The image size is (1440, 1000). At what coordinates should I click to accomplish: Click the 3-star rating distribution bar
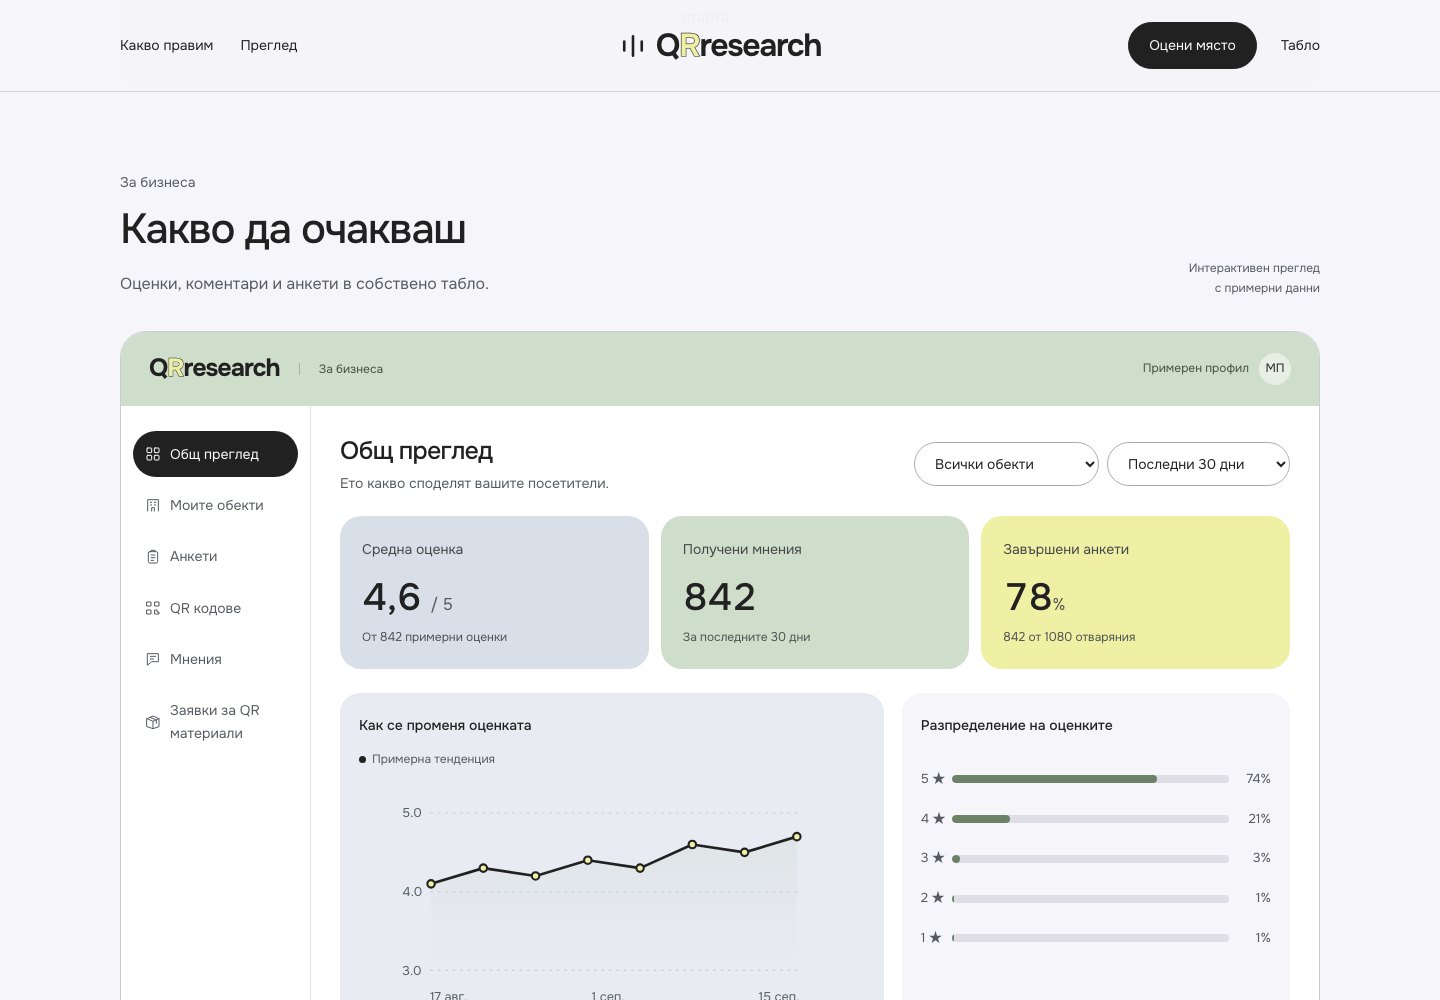tap(1090, 859)
